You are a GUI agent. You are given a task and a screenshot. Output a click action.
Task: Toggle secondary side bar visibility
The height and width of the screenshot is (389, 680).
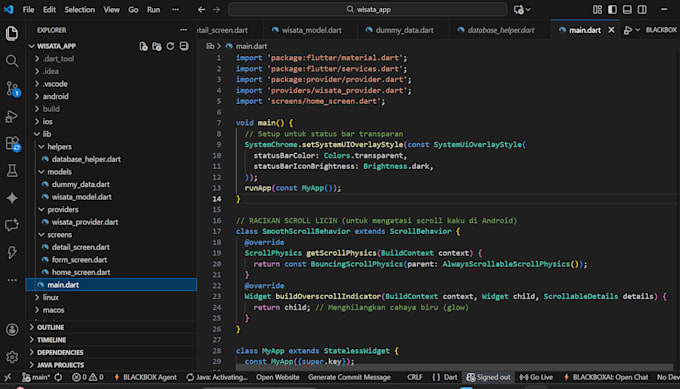[x=642, y=10]
